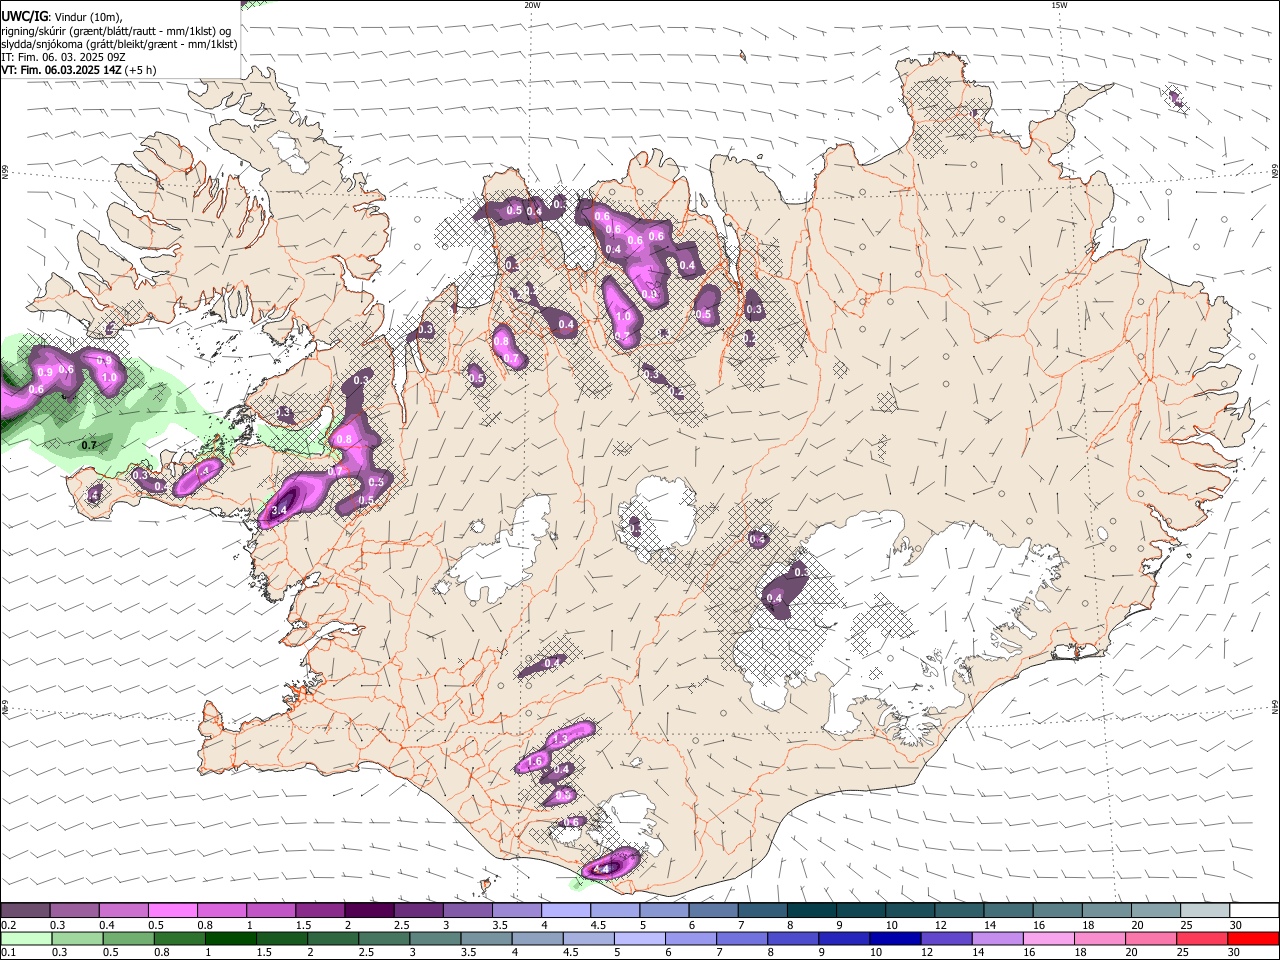Image resolution: width=1280 pixels, height=960 pixels.
Task: Click the '15W' longitude label
Action: coord(1058,5)
